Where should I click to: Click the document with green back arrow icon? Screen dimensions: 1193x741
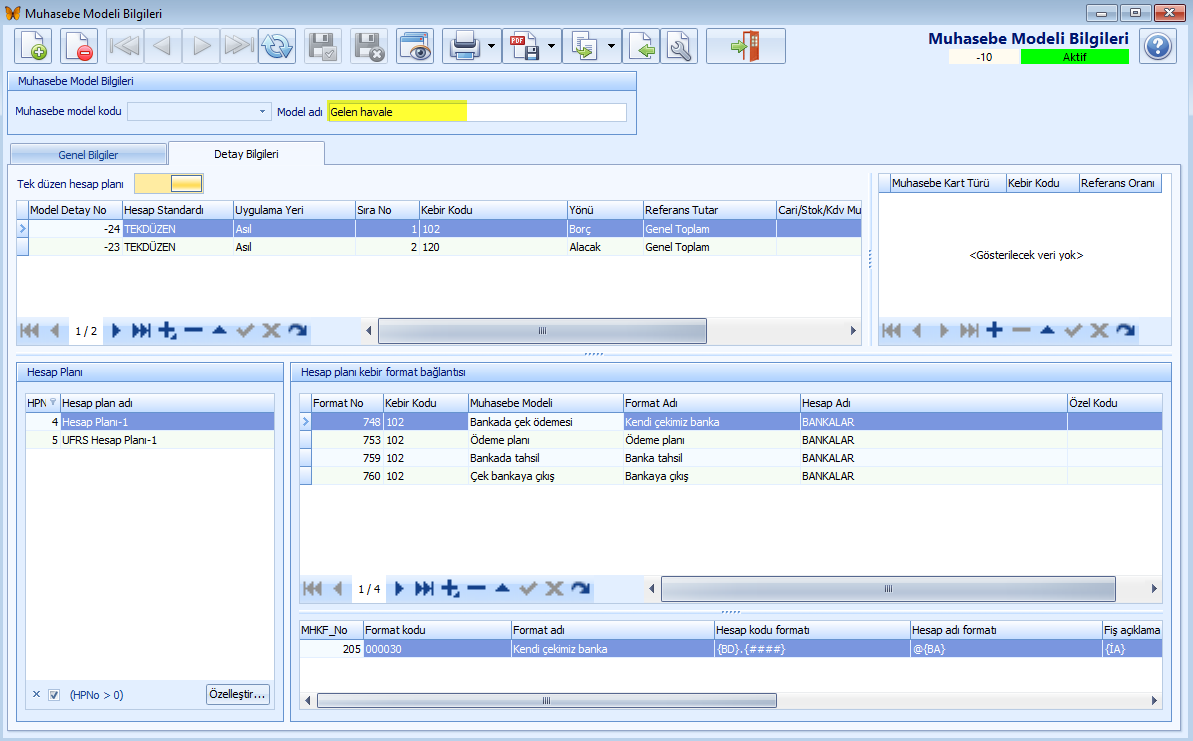[641, 46]
